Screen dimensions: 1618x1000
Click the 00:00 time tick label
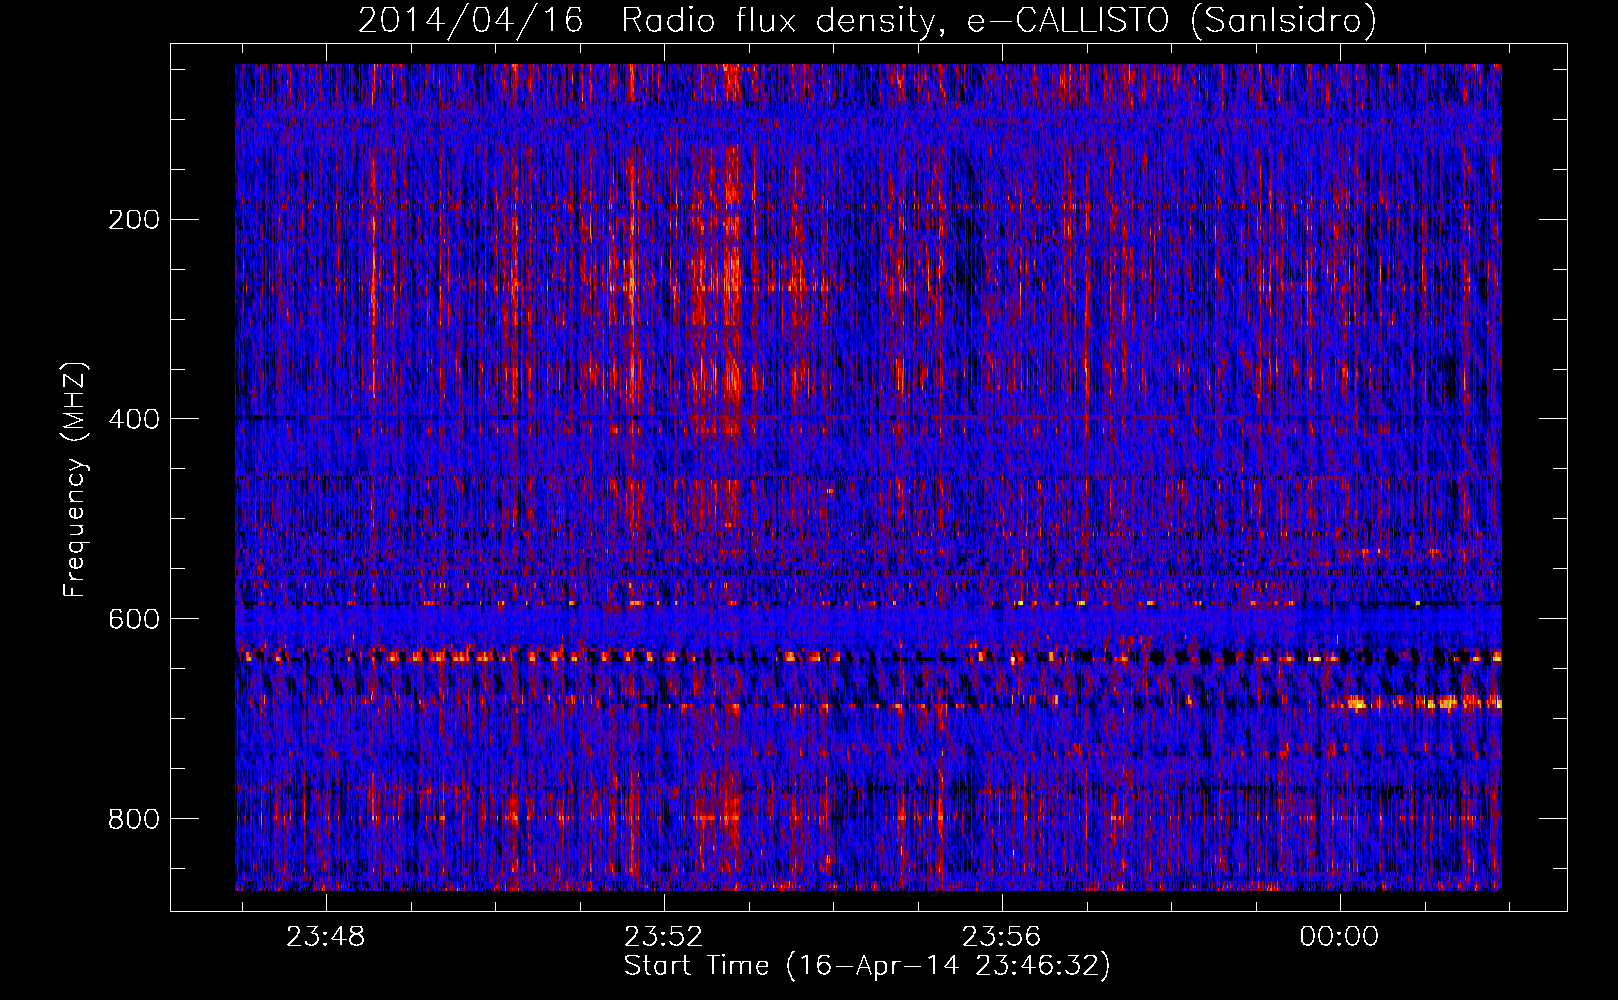pyautogui.click(x=1339, y=937)
